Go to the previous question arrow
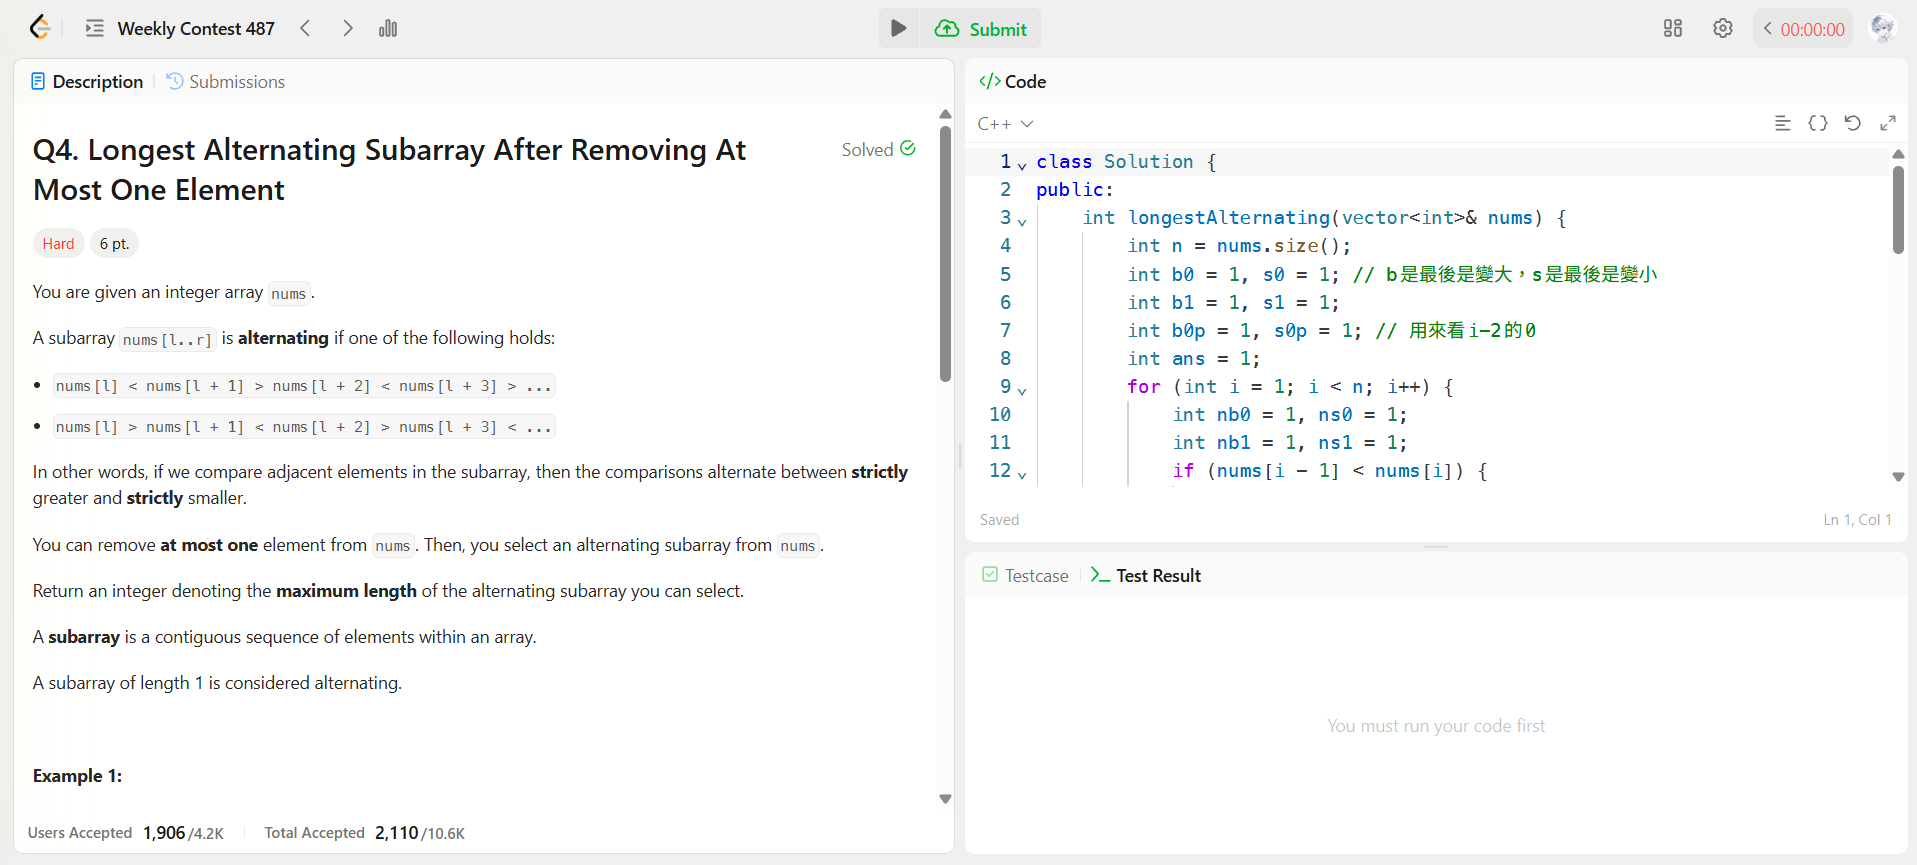This screenshot has width=1917, height=865. click(x=306, y=29)
